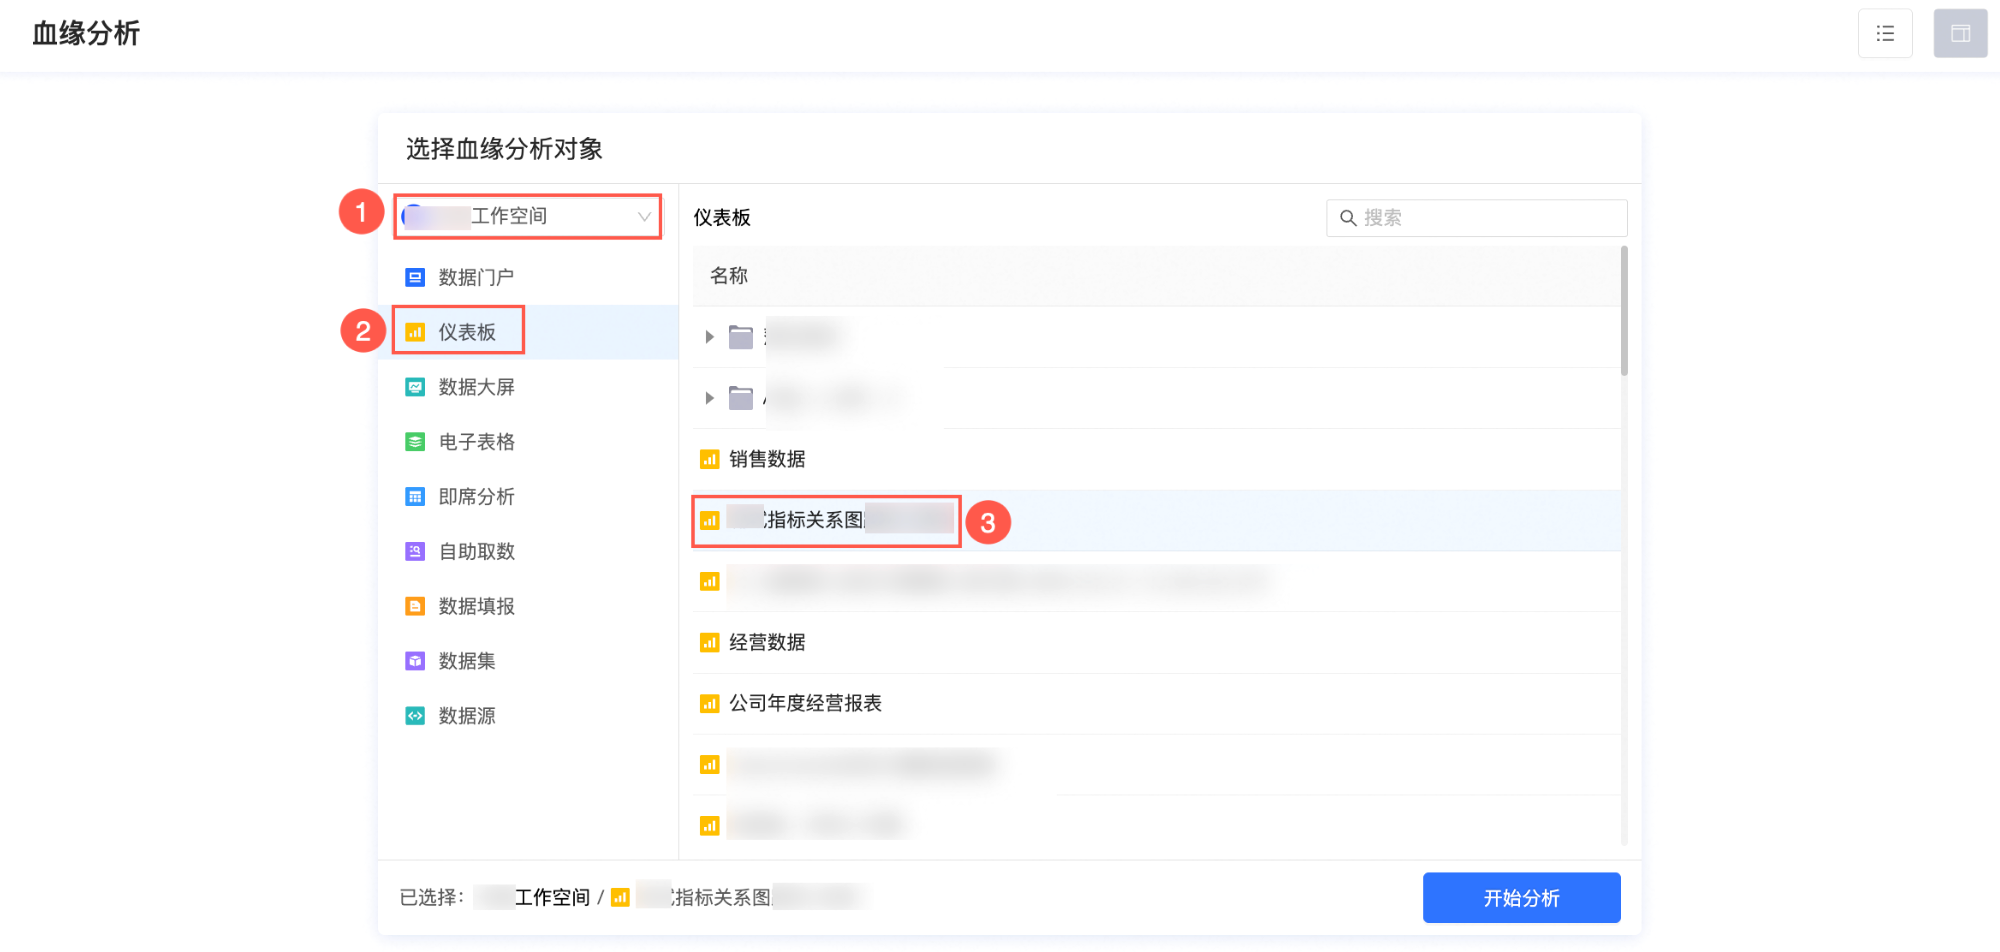Click the 数据源 icon in sidebar
Image resolution: width=2000 pixels, height=952 pixels.
pos(415,716)
